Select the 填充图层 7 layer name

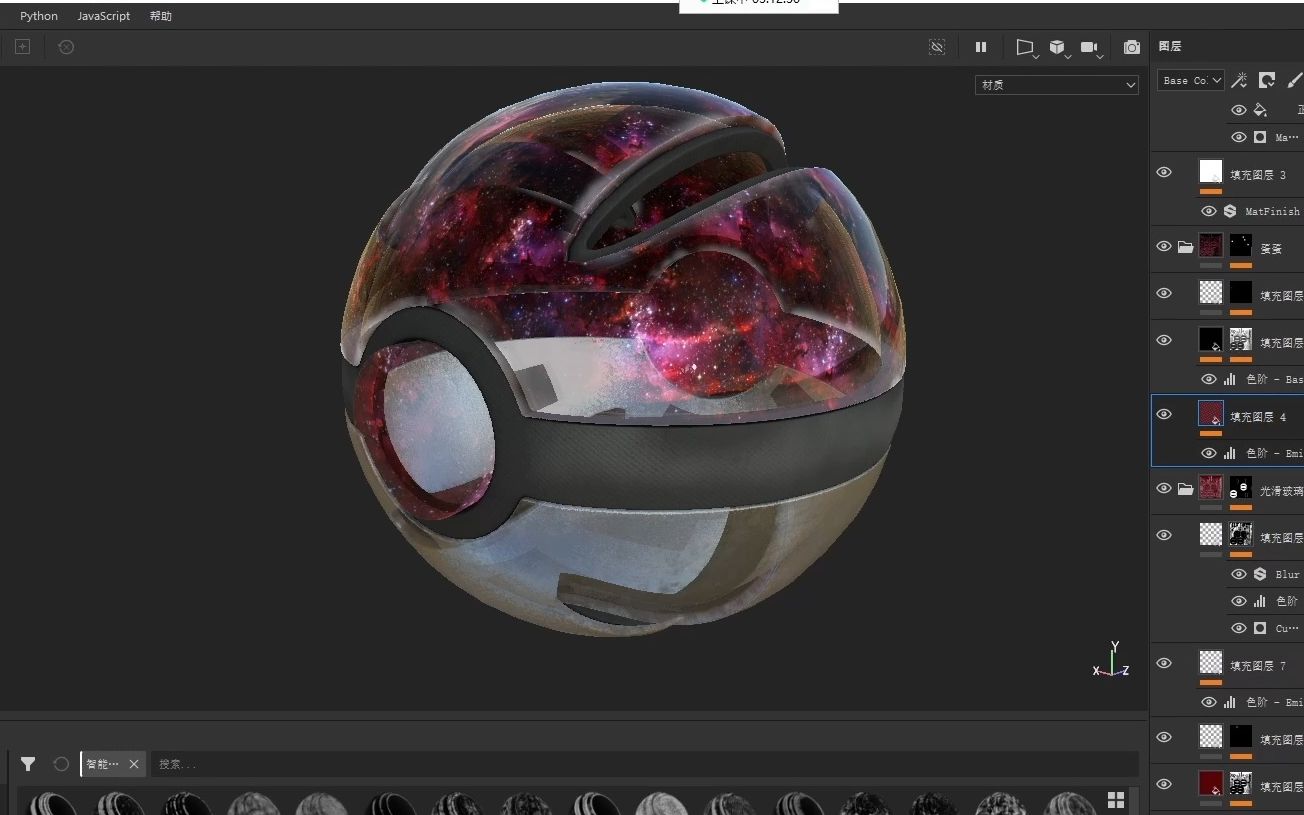pos(1258,666)
